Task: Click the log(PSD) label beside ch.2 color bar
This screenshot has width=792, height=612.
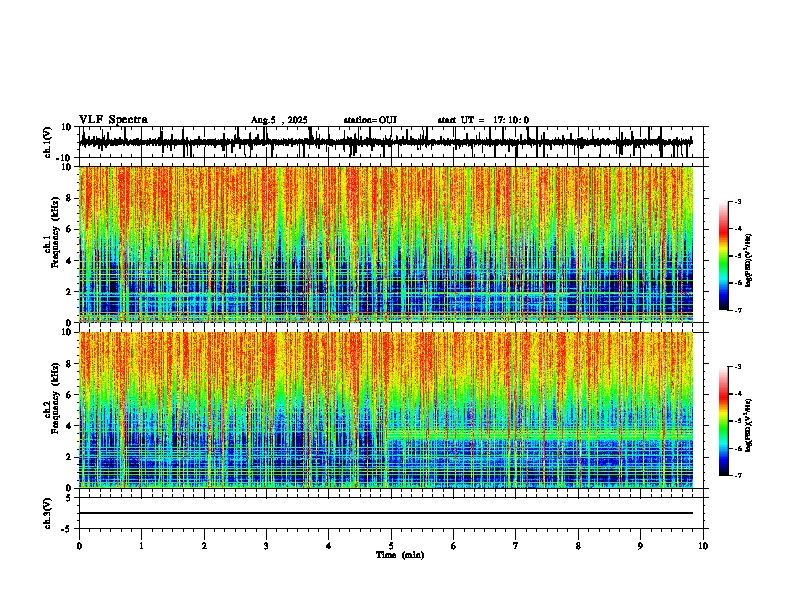Action: point(749,425)
